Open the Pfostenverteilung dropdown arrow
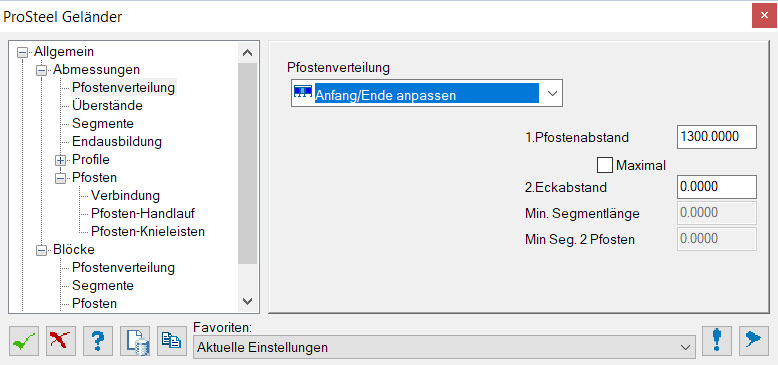The height and width of the screenshot is (365, 778). point(552,93)
